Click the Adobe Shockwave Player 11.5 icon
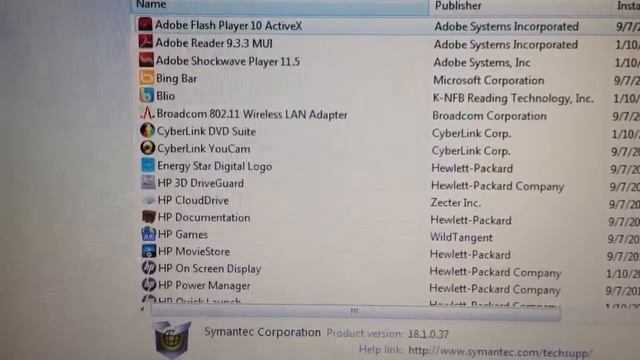This screenshot has height=360, width=640. tap(146, 60)
